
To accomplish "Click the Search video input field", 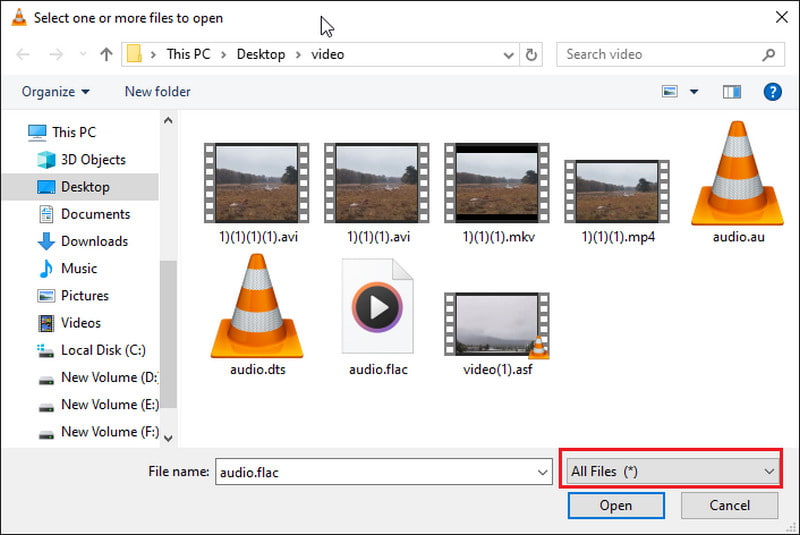I will coord(660,55).
